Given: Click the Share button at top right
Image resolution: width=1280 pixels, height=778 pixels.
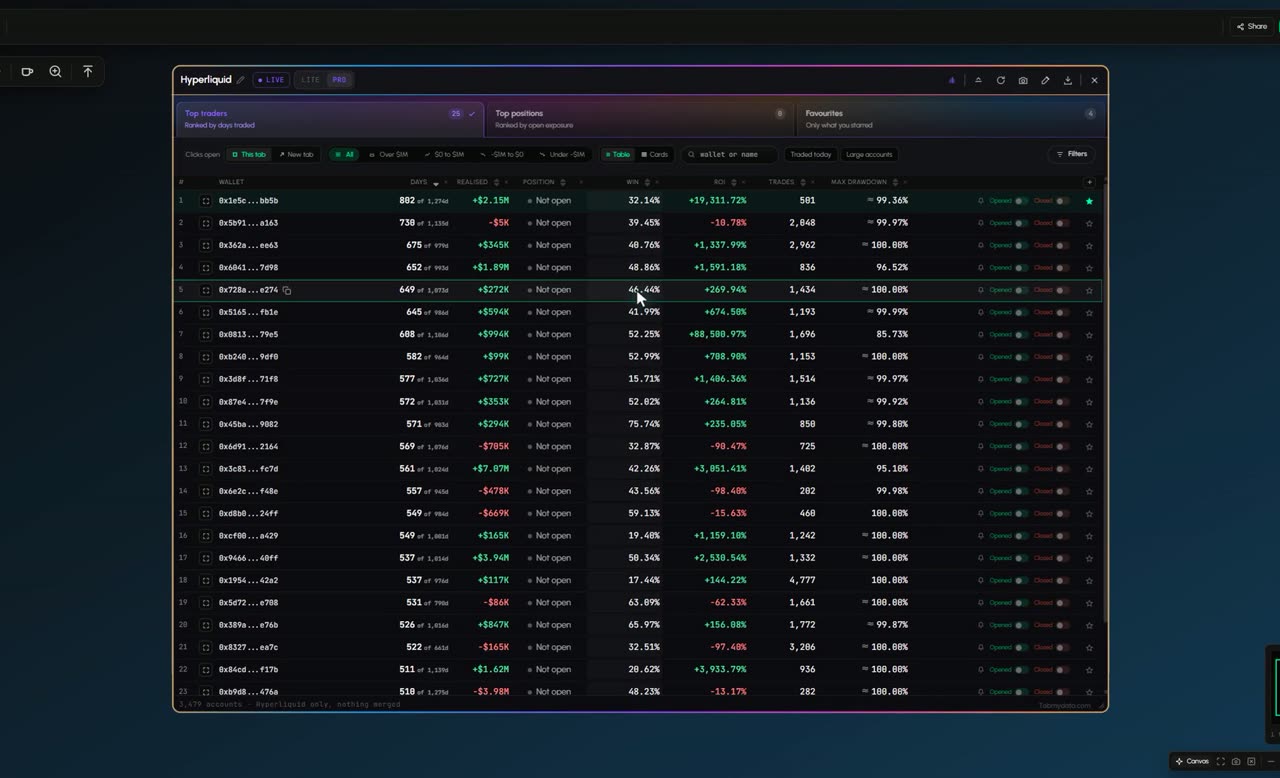Looking at the screenshot, I should point(1252,27).
